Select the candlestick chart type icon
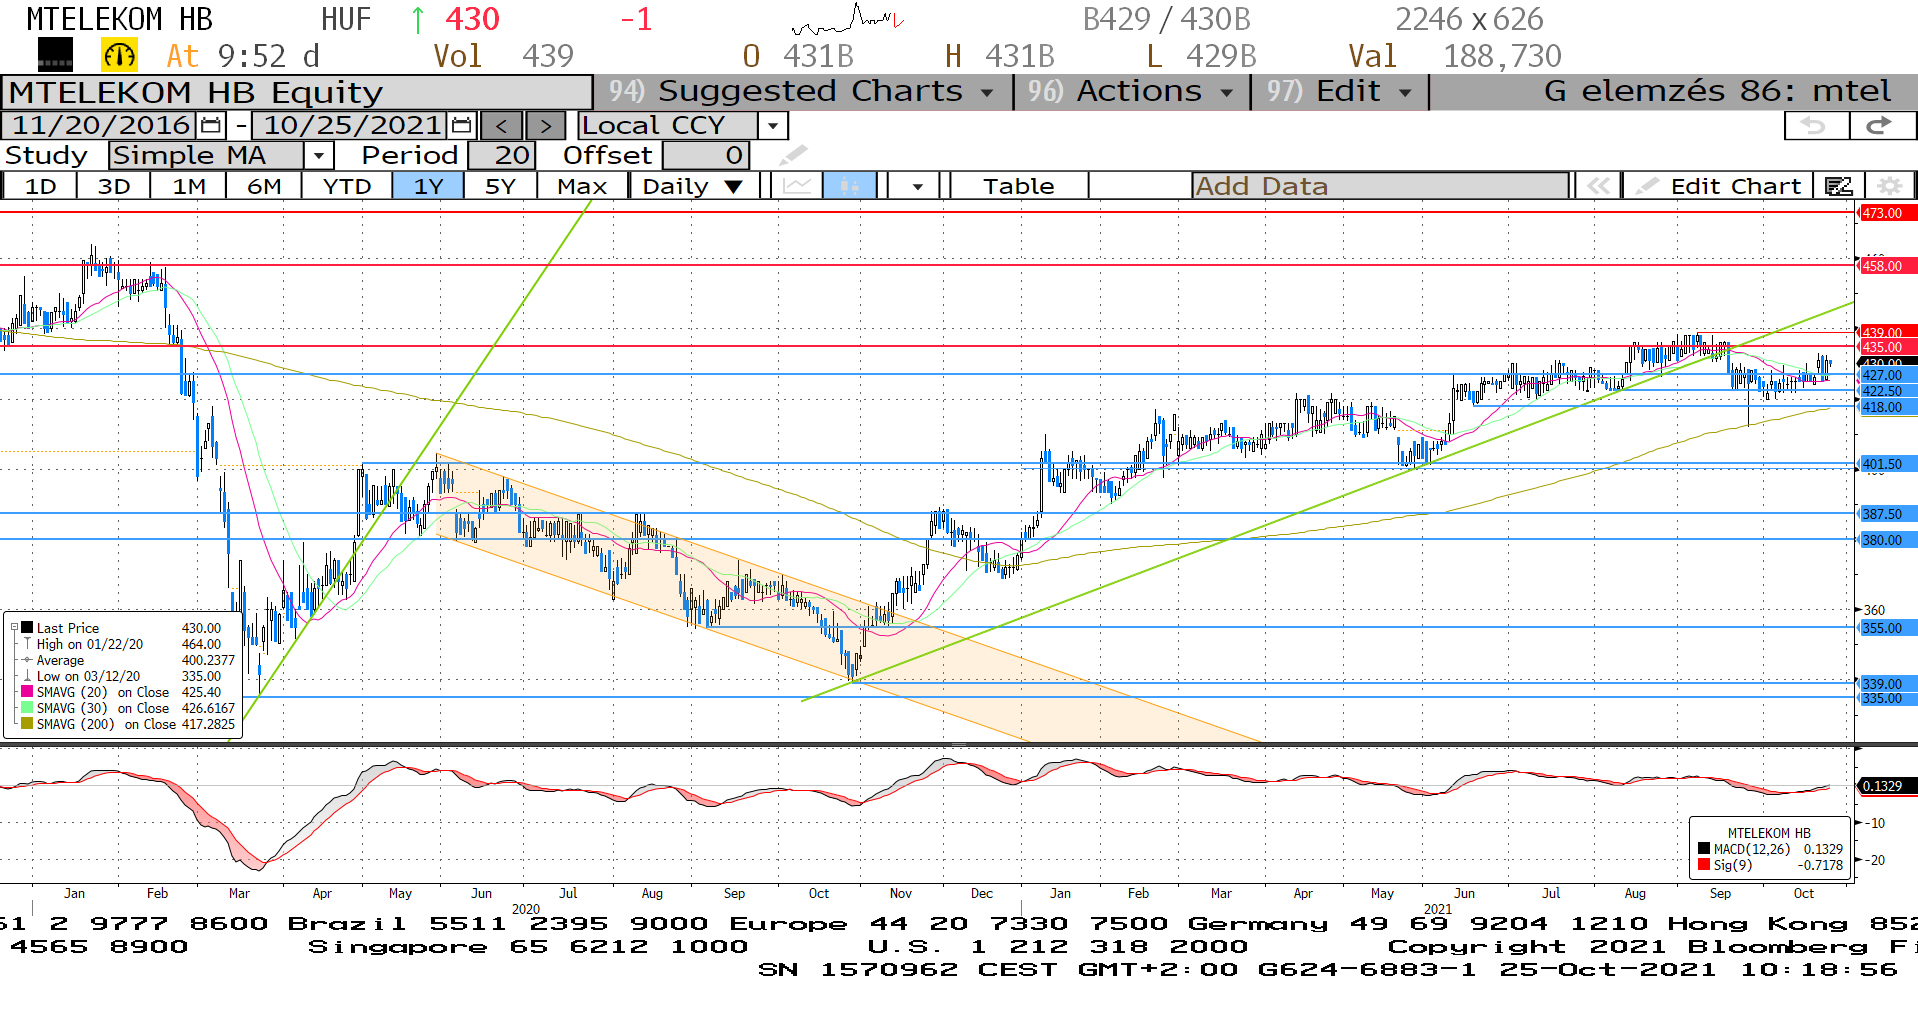The image size is (1918, 1025). pyautogui.click(x=850, y=186)
